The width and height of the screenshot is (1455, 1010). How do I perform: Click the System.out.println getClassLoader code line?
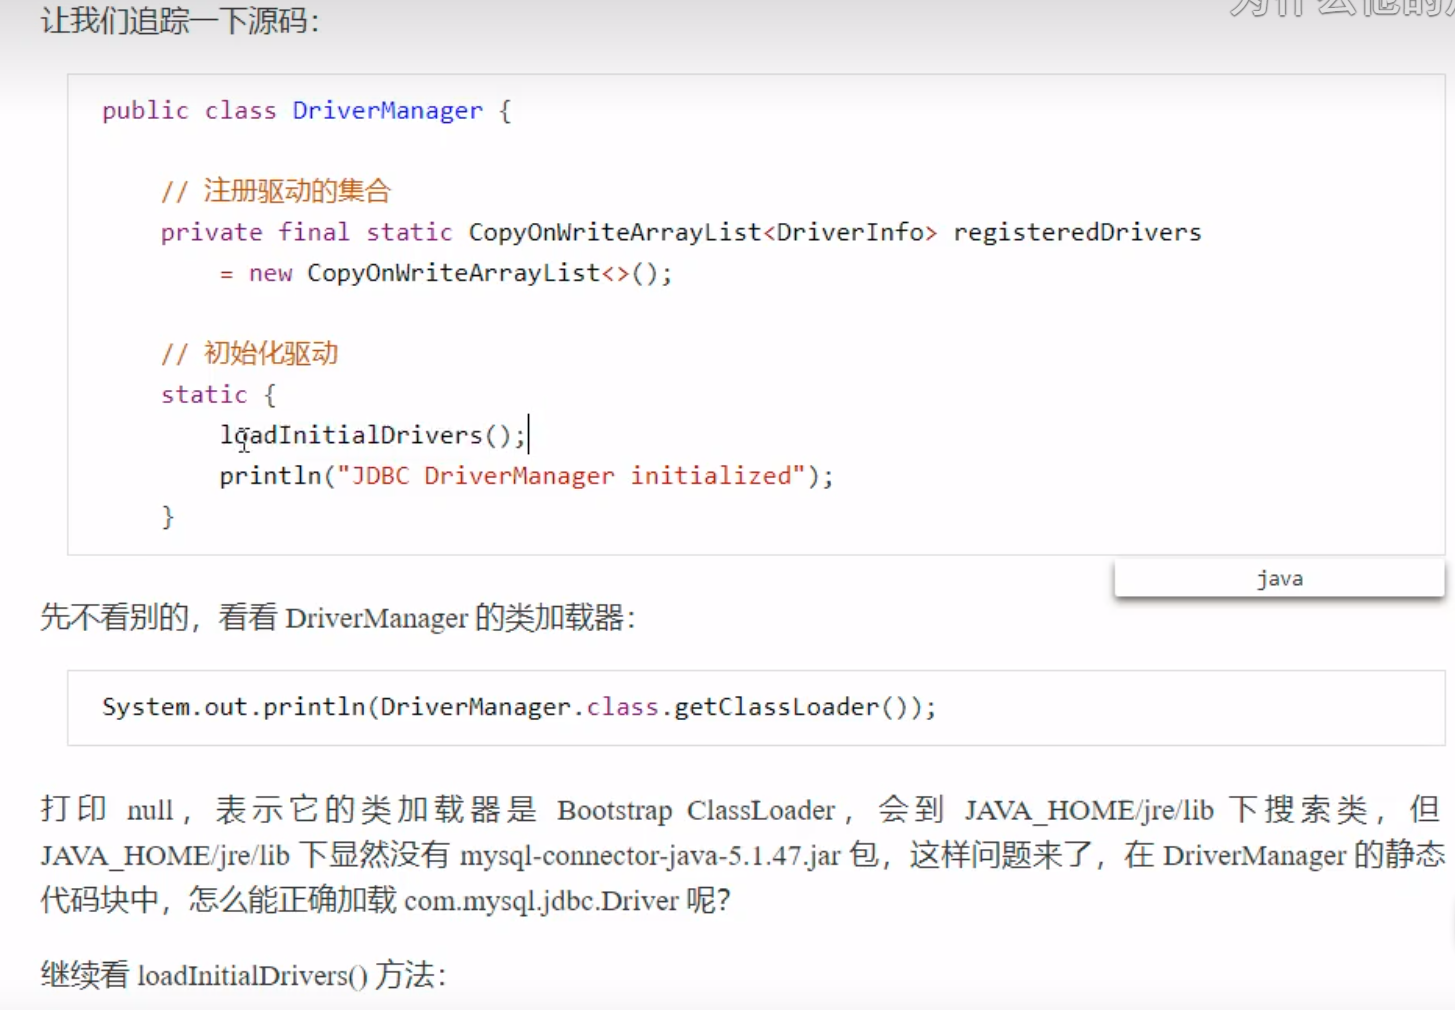(x=519, y=707)
